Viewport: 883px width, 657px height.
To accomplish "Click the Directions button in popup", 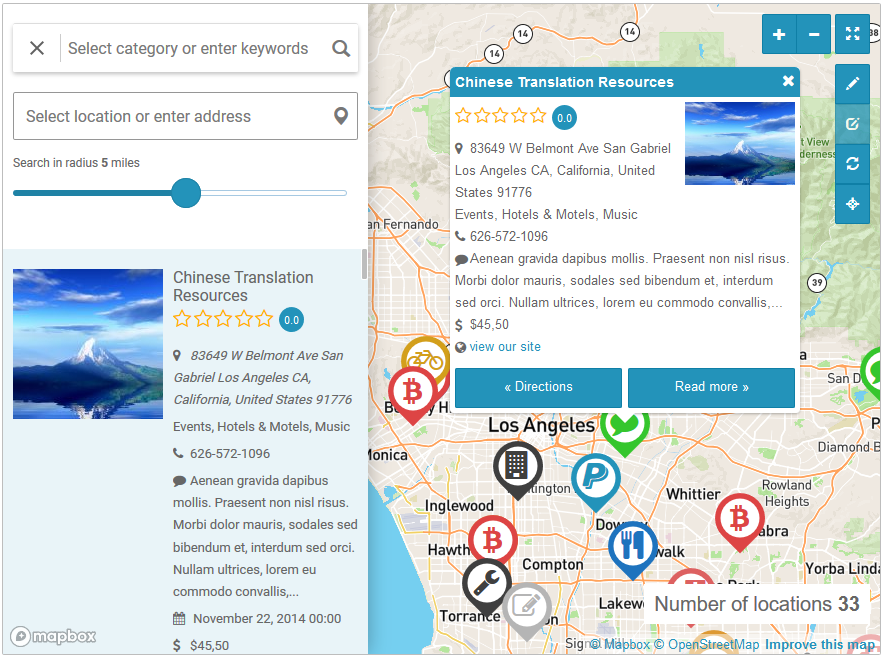I will [x=538, y=387].
